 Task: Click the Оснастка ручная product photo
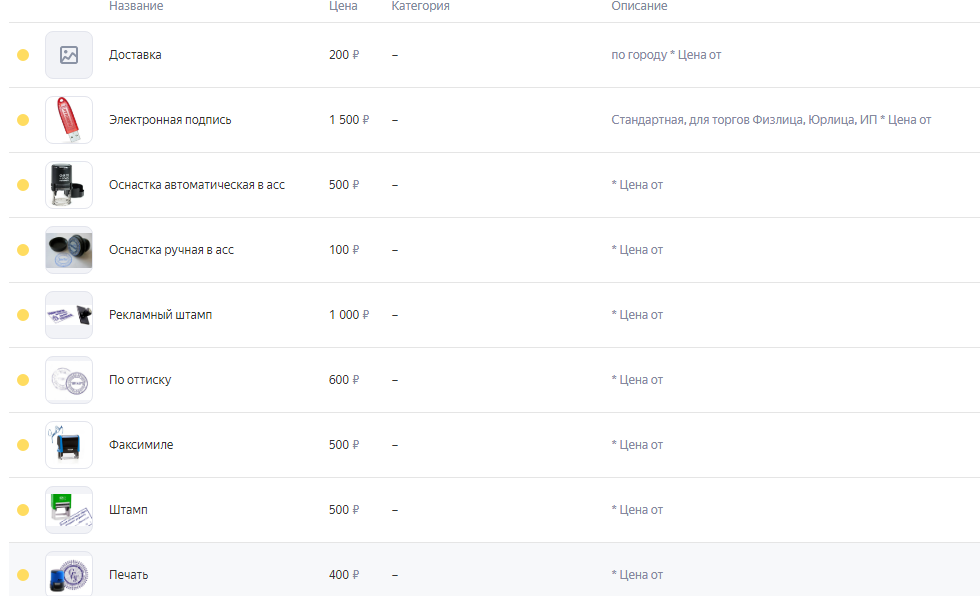tap(69, 250)
